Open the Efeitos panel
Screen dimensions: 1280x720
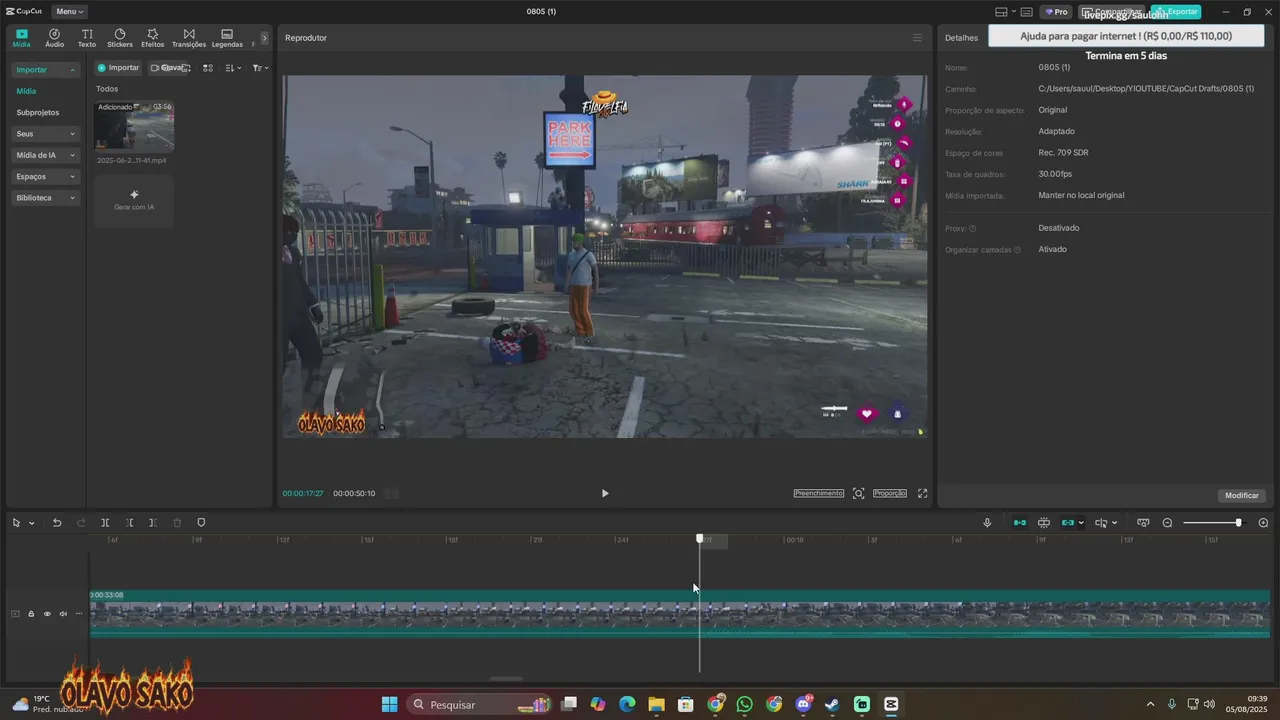coord(153,38)
